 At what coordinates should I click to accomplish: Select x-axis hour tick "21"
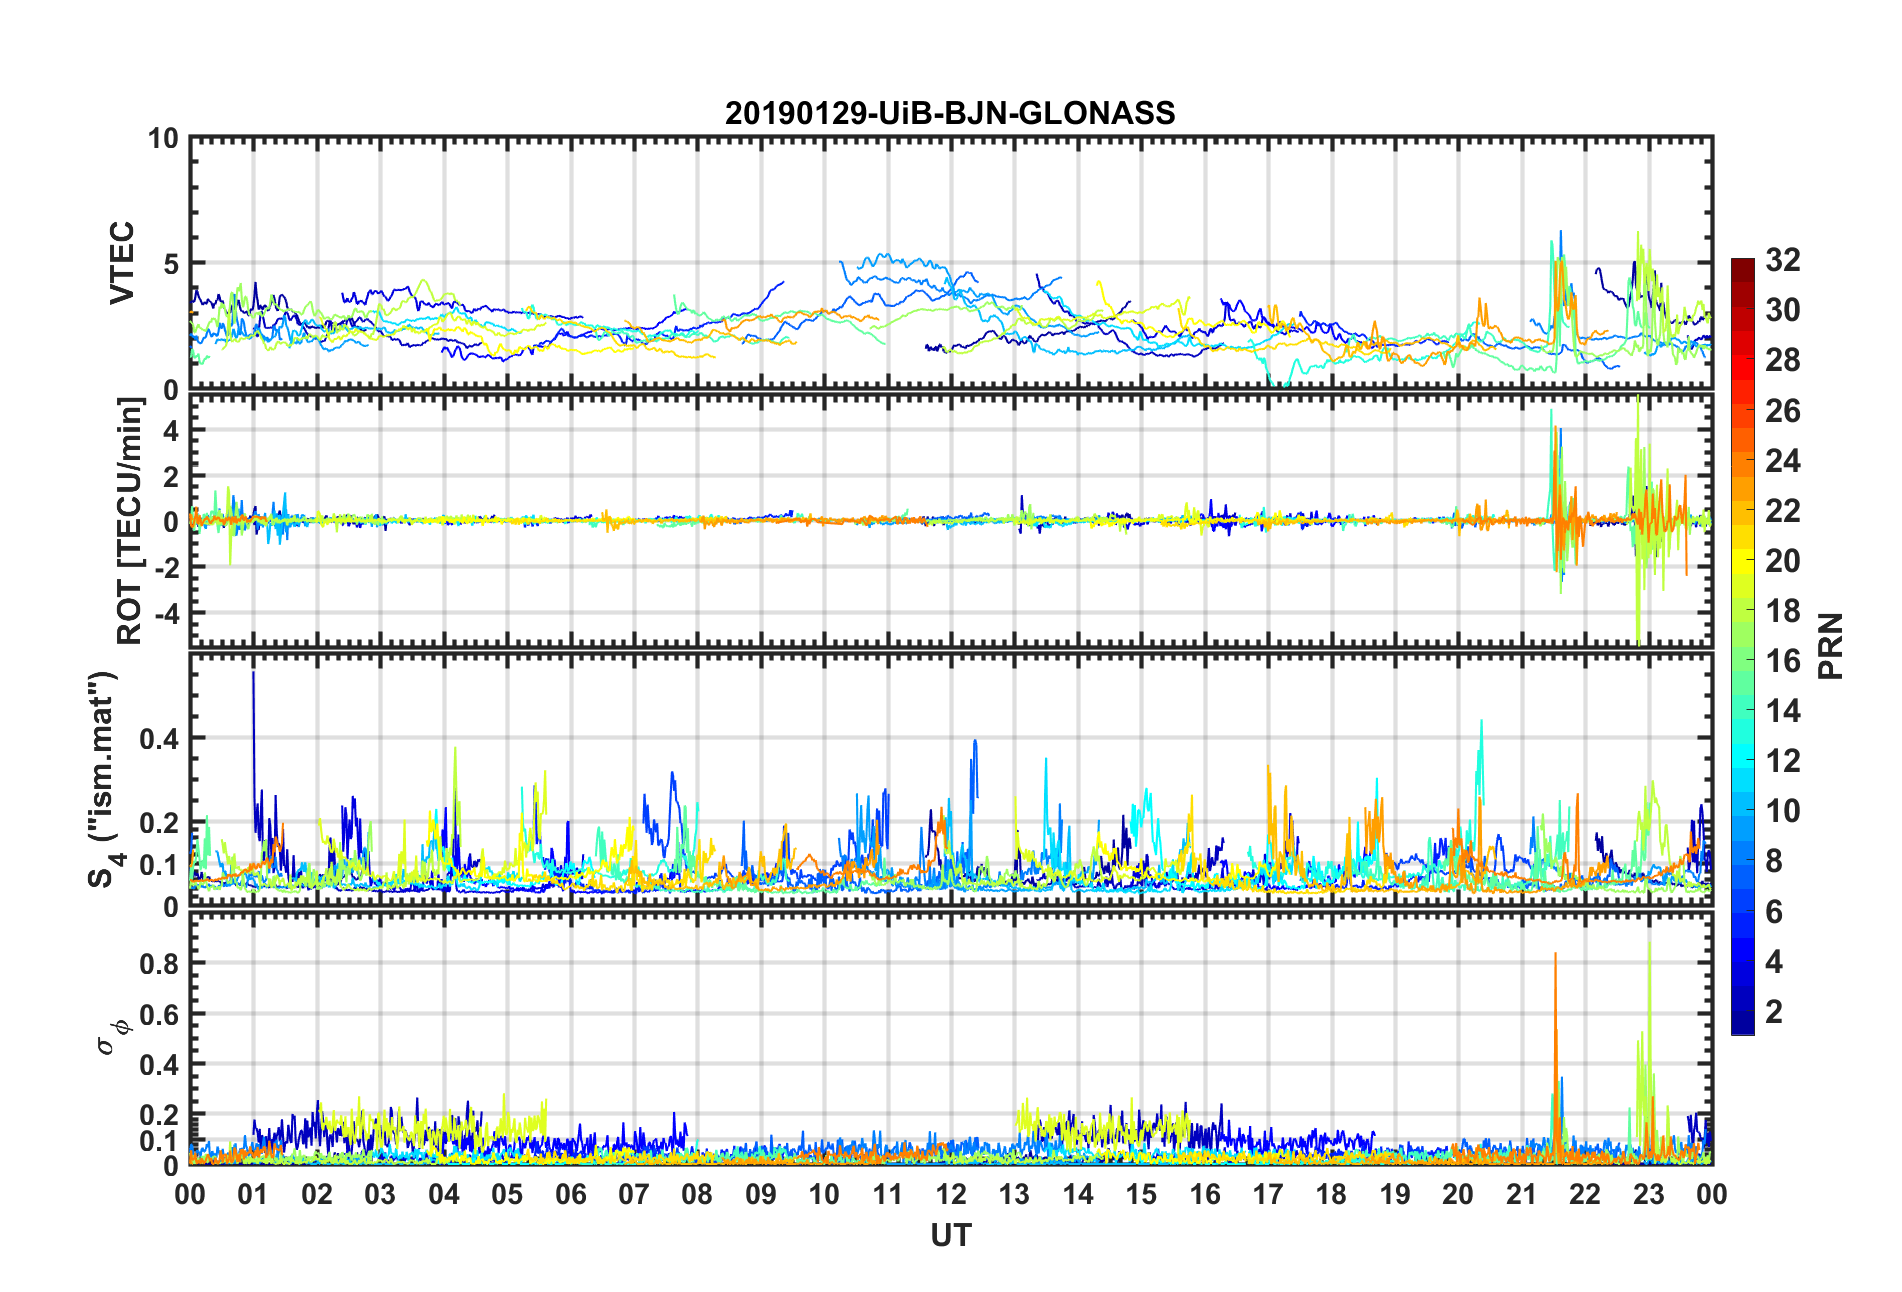[x=1522, y=1195]
